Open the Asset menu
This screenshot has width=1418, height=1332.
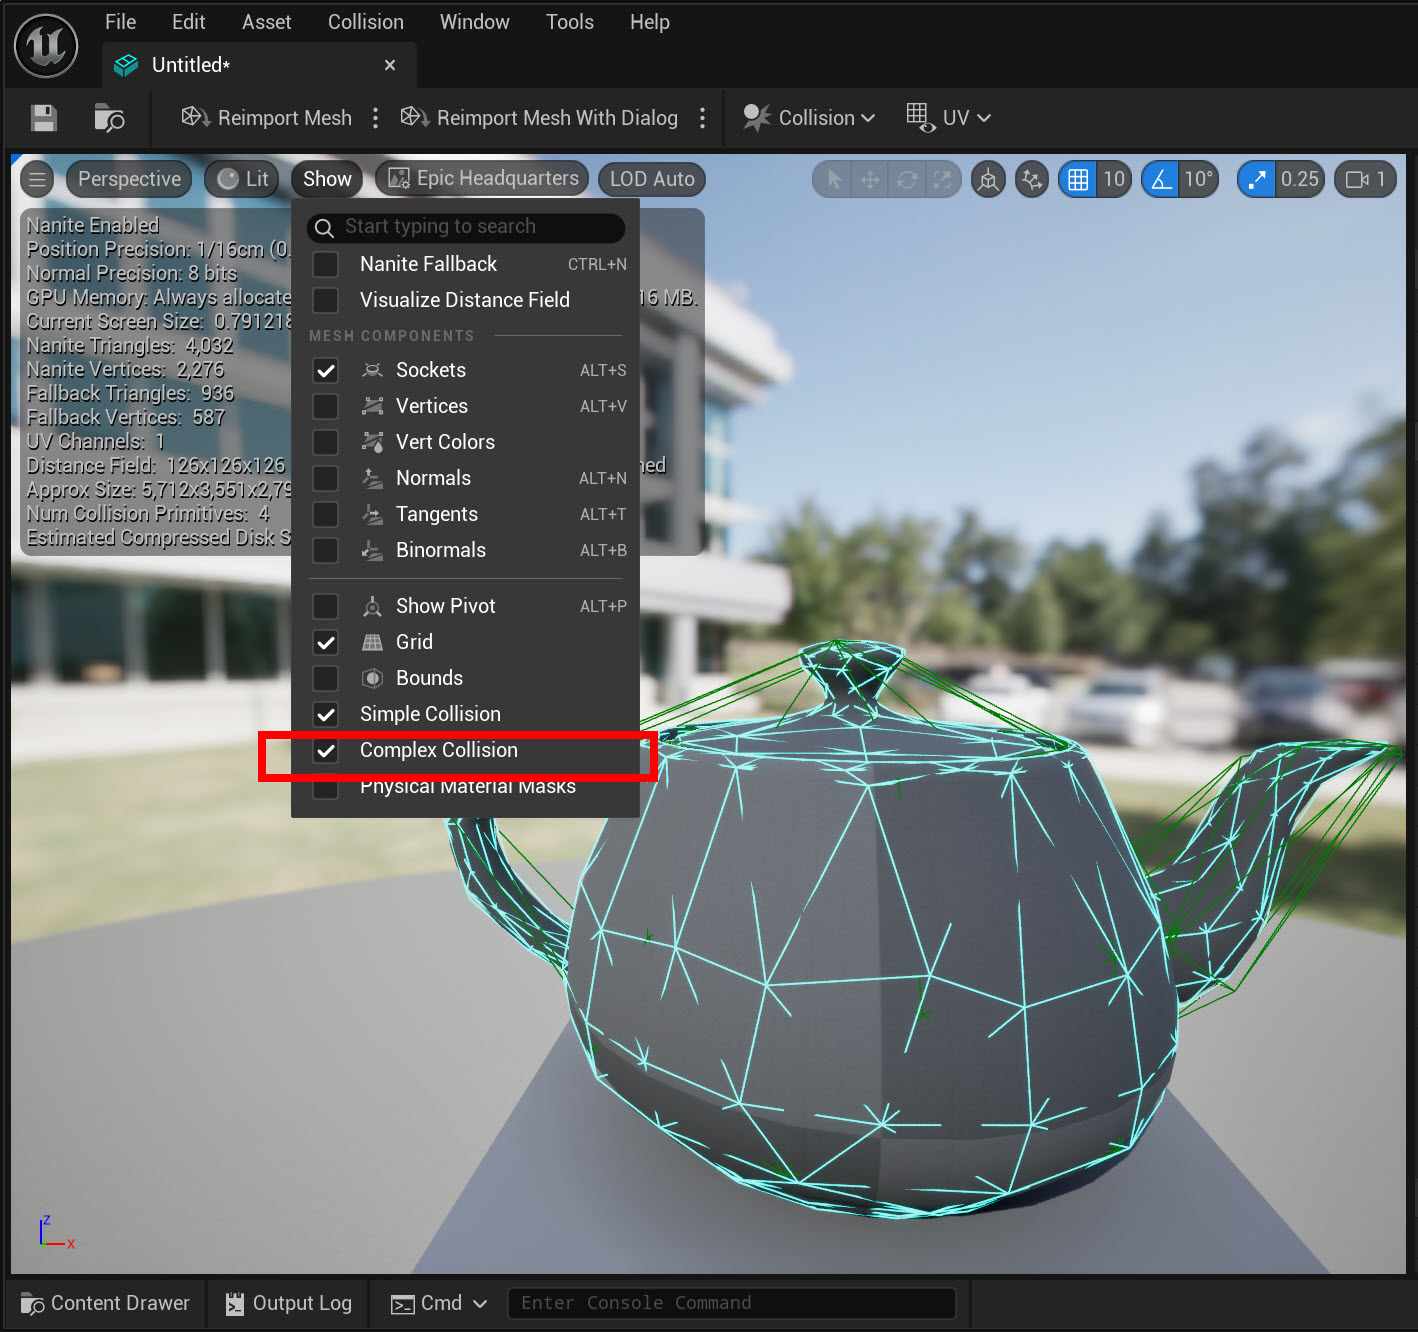(x=266, y=22)
